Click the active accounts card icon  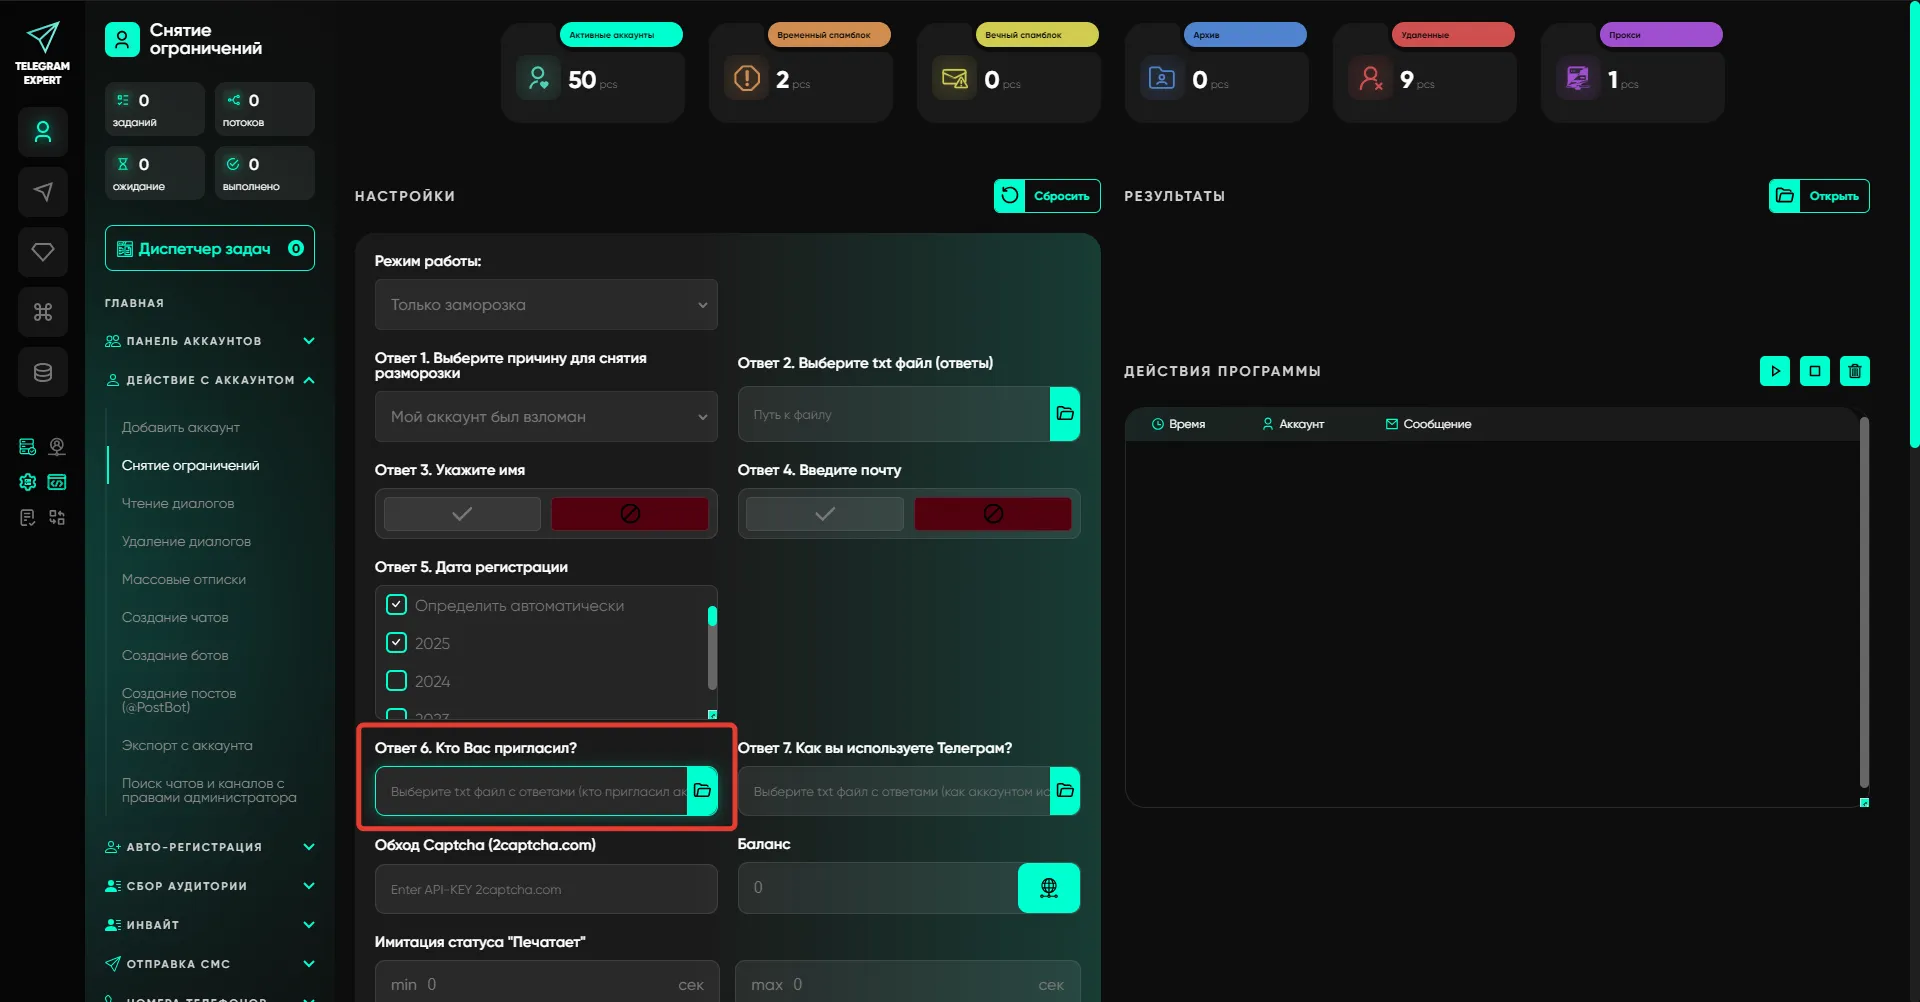[x=538, y=78]
